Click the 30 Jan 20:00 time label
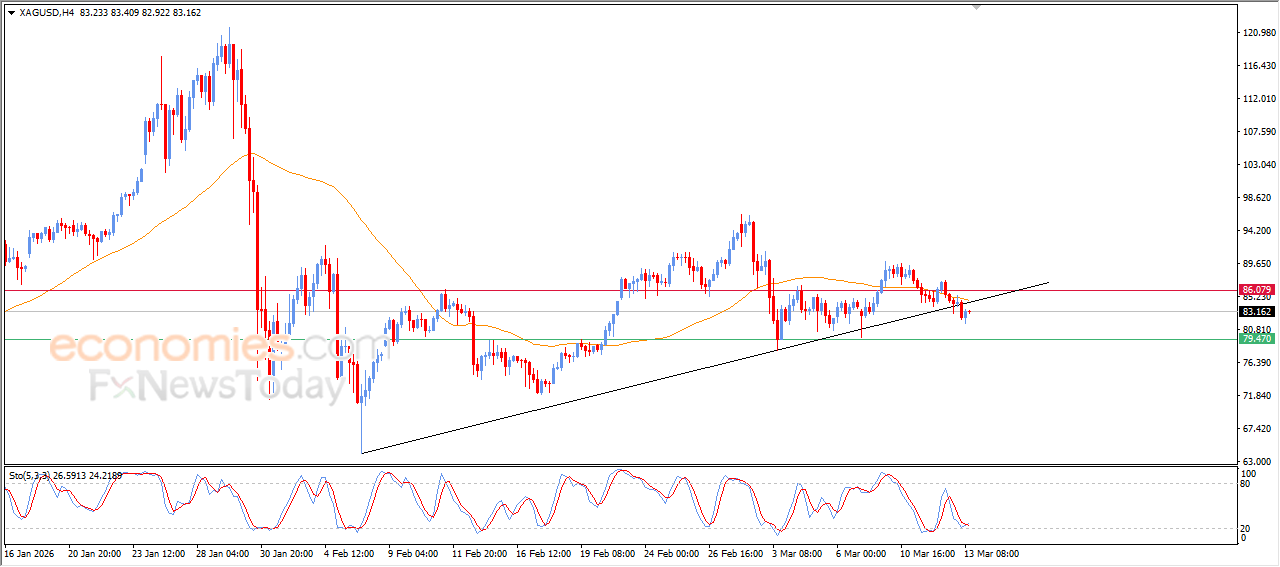1280x567 pixels. click(287, 552)
